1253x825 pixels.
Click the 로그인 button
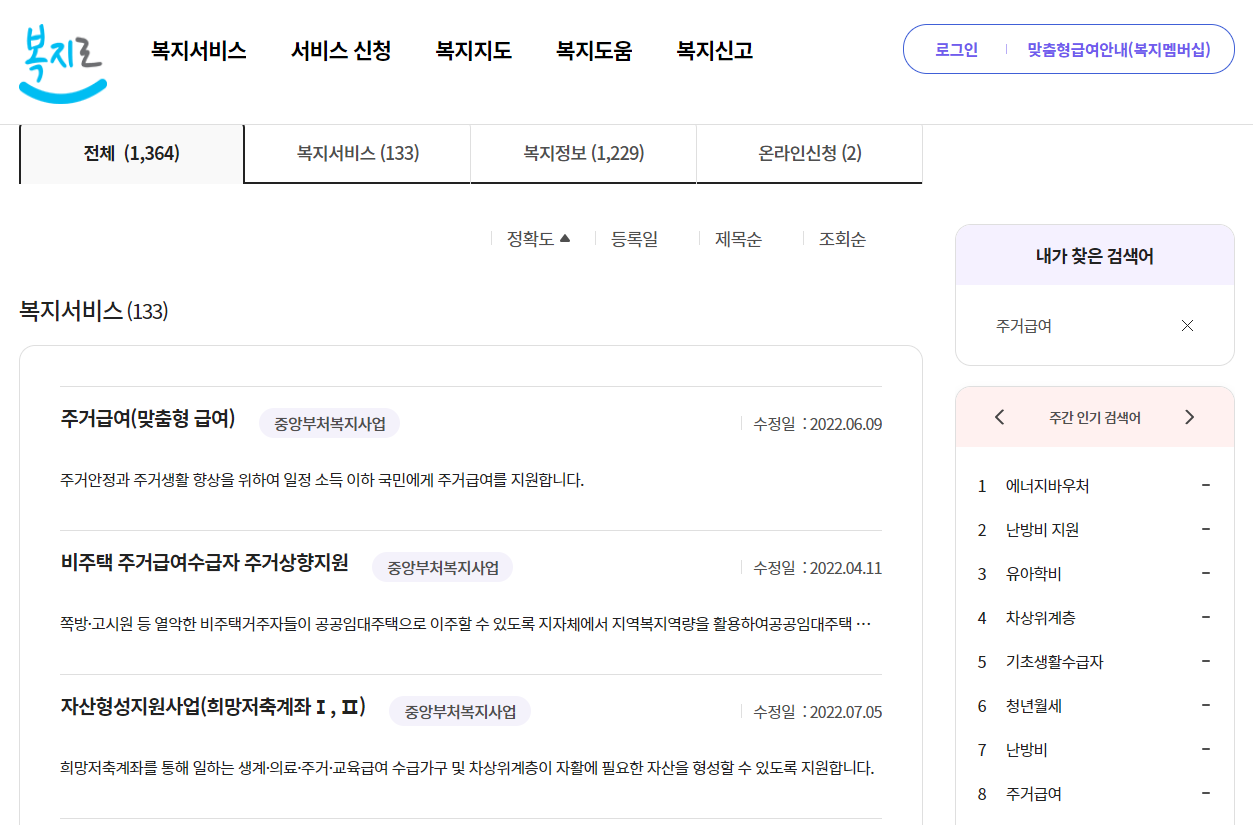point(956,49)
